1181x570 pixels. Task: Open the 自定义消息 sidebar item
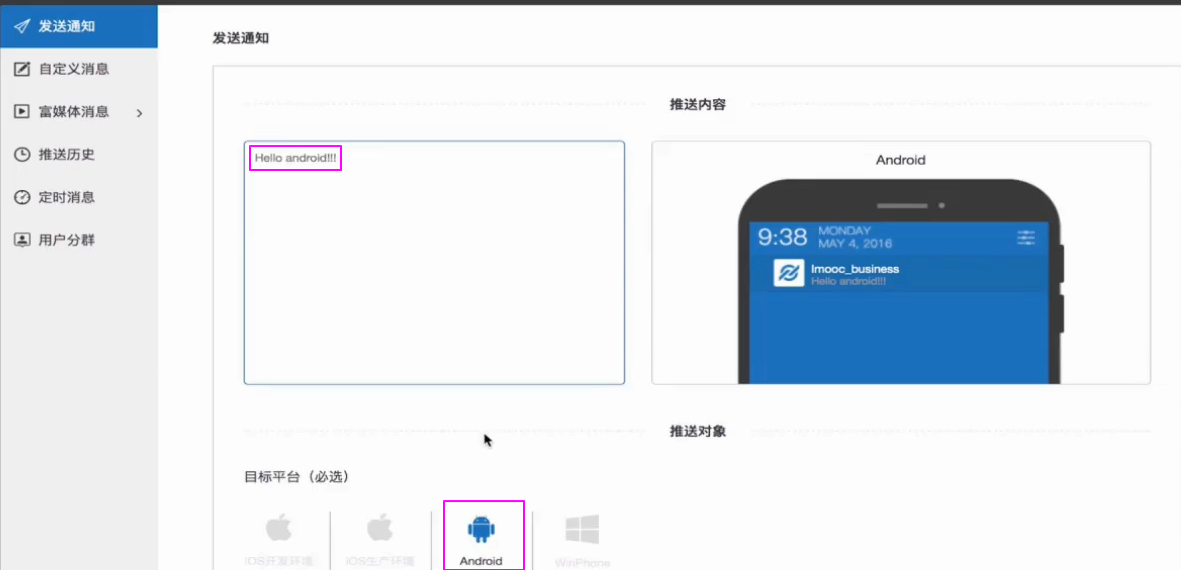tap(78, 69)
